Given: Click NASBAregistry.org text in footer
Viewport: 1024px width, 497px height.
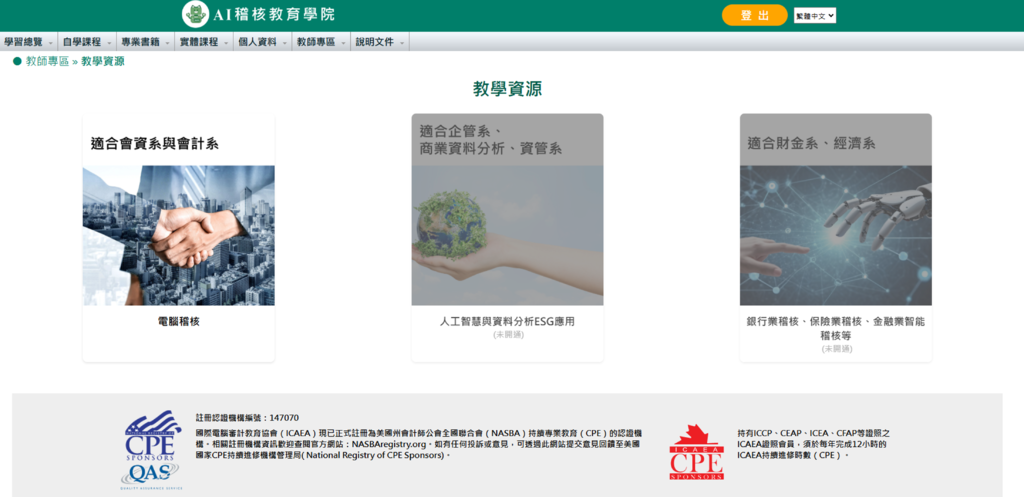Looking at the screenshot, I should (x=387, y=444).
